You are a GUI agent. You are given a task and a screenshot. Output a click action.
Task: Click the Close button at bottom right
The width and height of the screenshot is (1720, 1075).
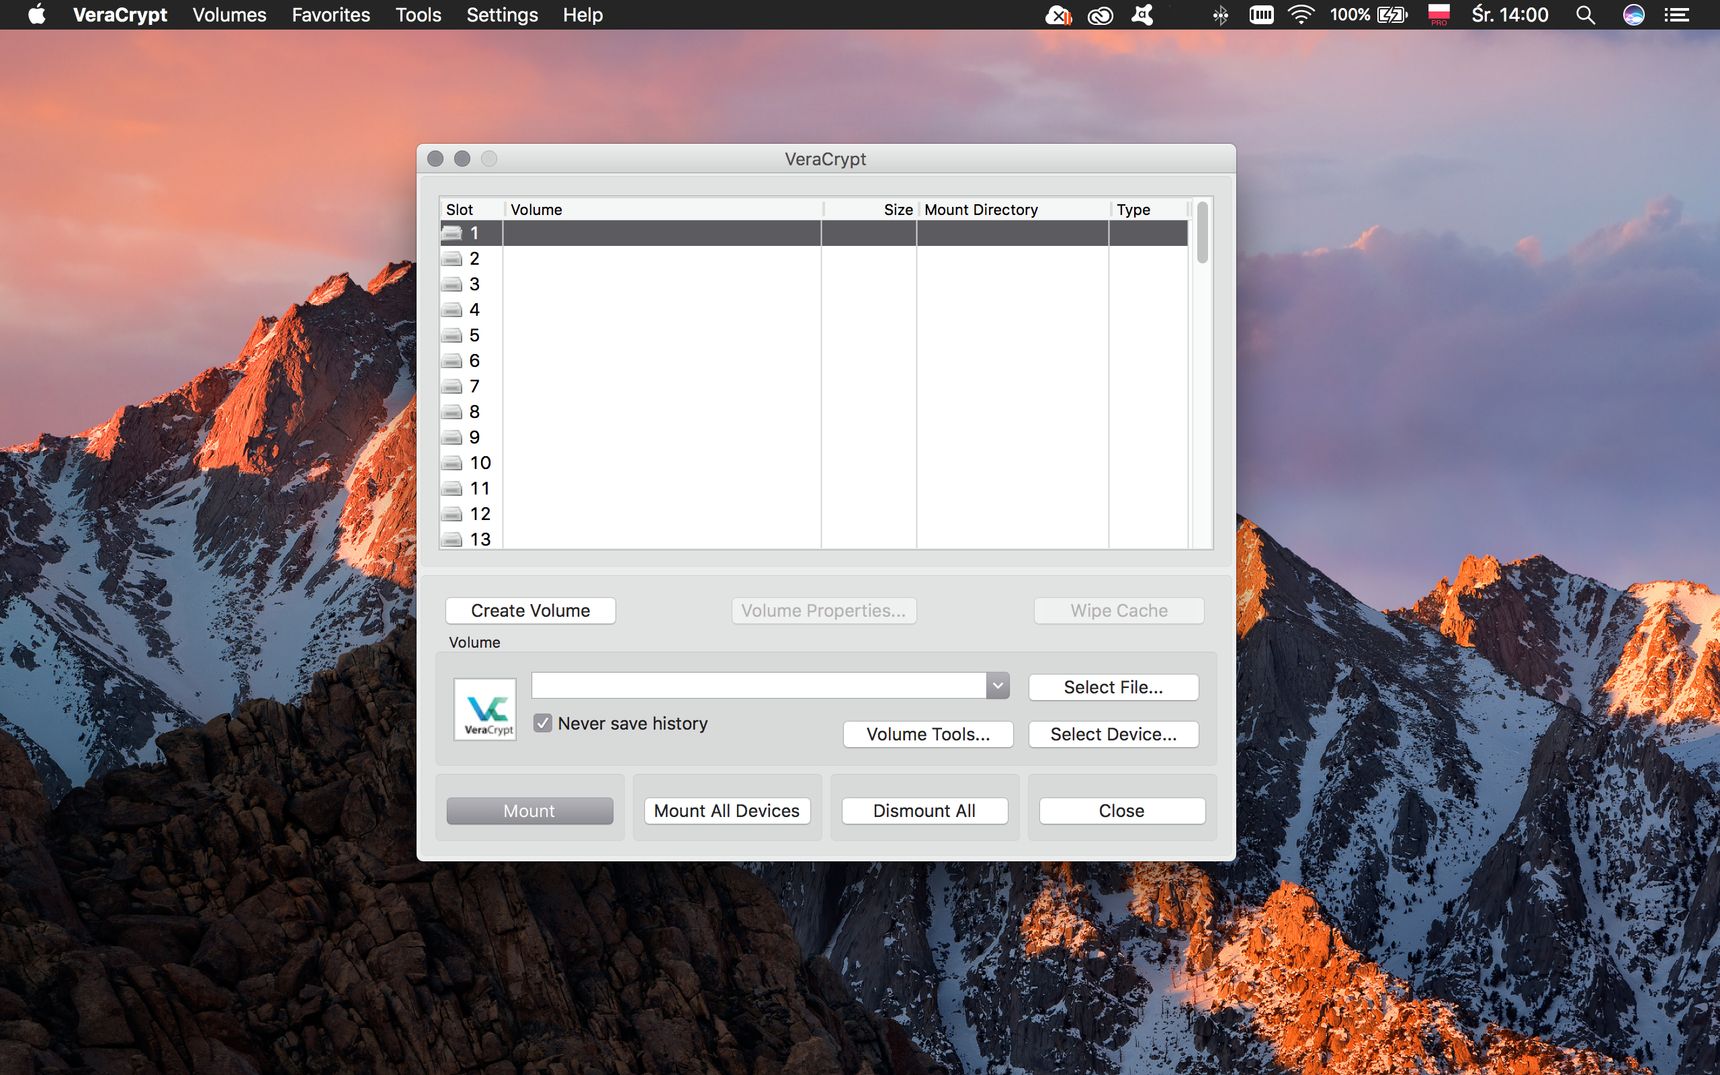point(1122,811)
